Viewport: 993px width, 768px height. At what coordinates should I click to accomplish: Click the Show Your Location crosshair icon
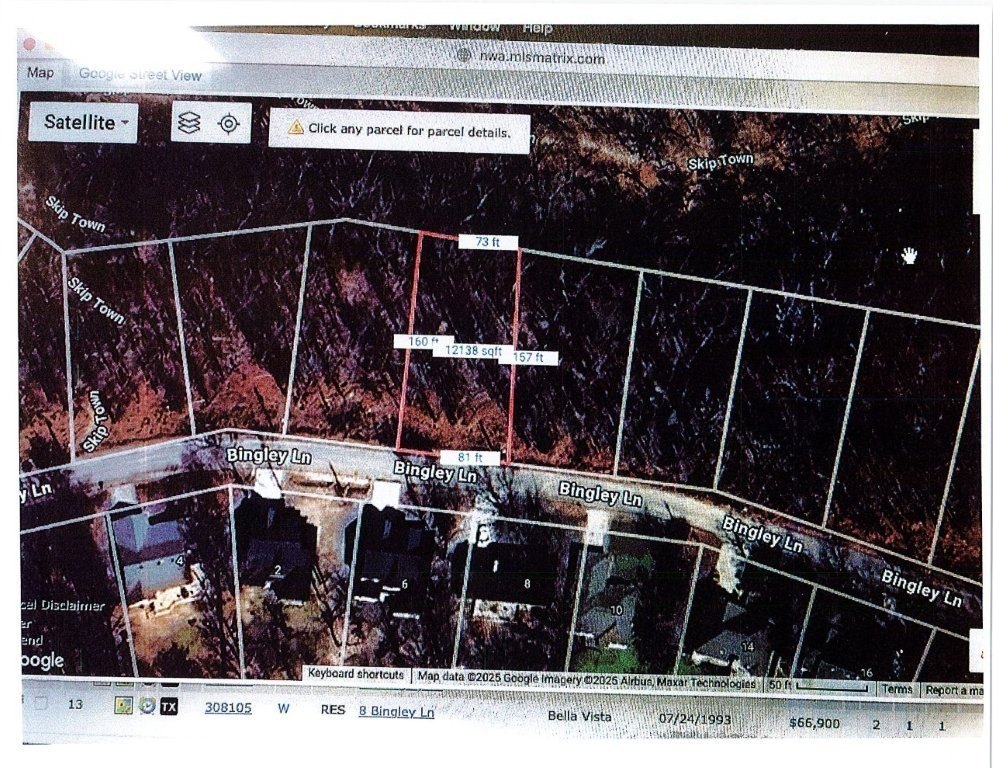(x=228, y=122)
